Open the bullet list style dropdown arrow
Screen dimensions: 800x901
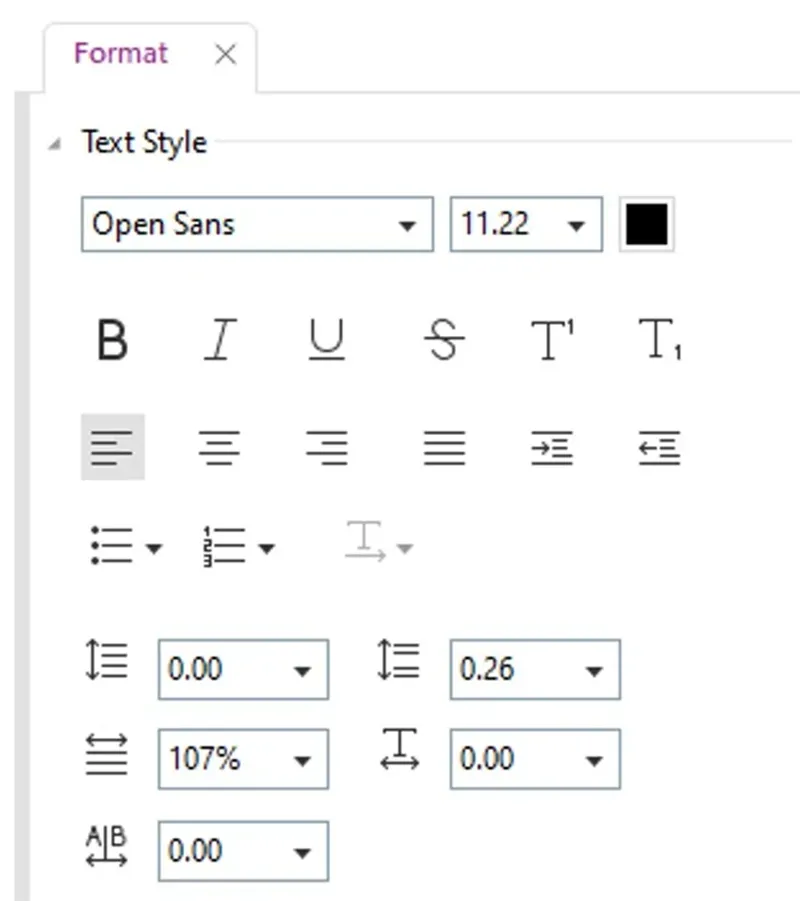tap(155, 549)
